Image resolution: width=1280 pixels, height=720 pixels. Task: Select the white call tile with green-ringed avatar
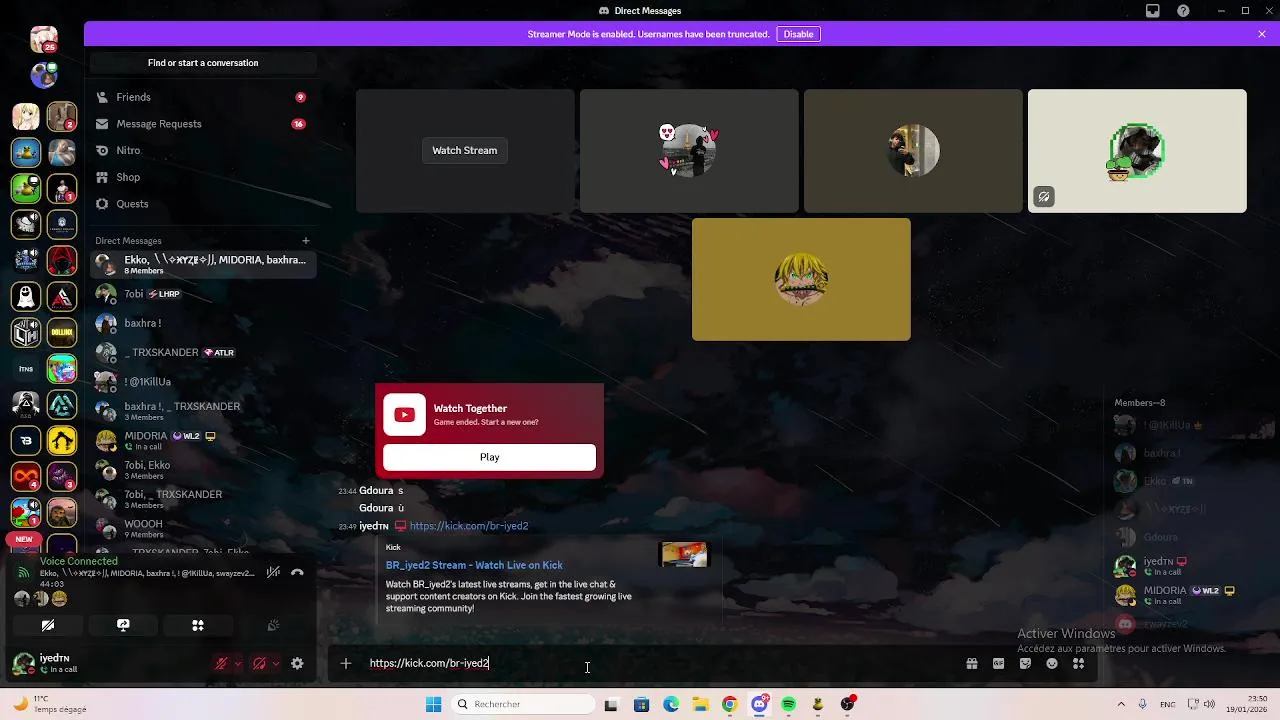(1137, 151)
